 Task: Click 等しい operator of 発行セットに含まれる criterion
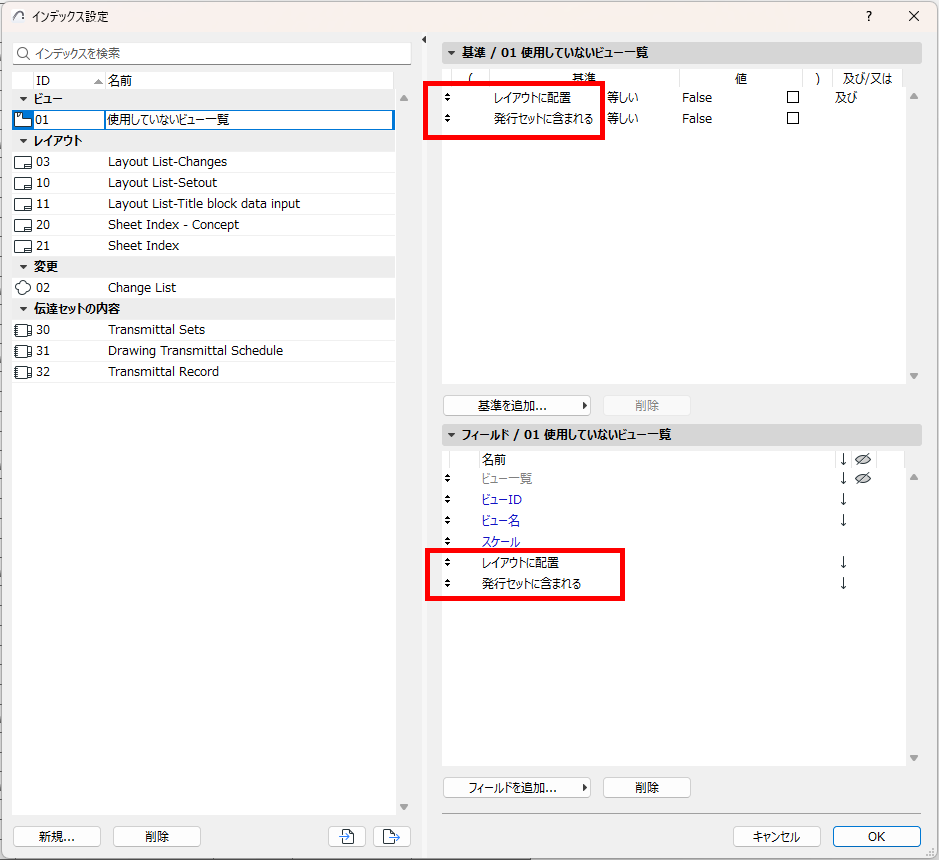pyautogui.click(x=623, y=119)
